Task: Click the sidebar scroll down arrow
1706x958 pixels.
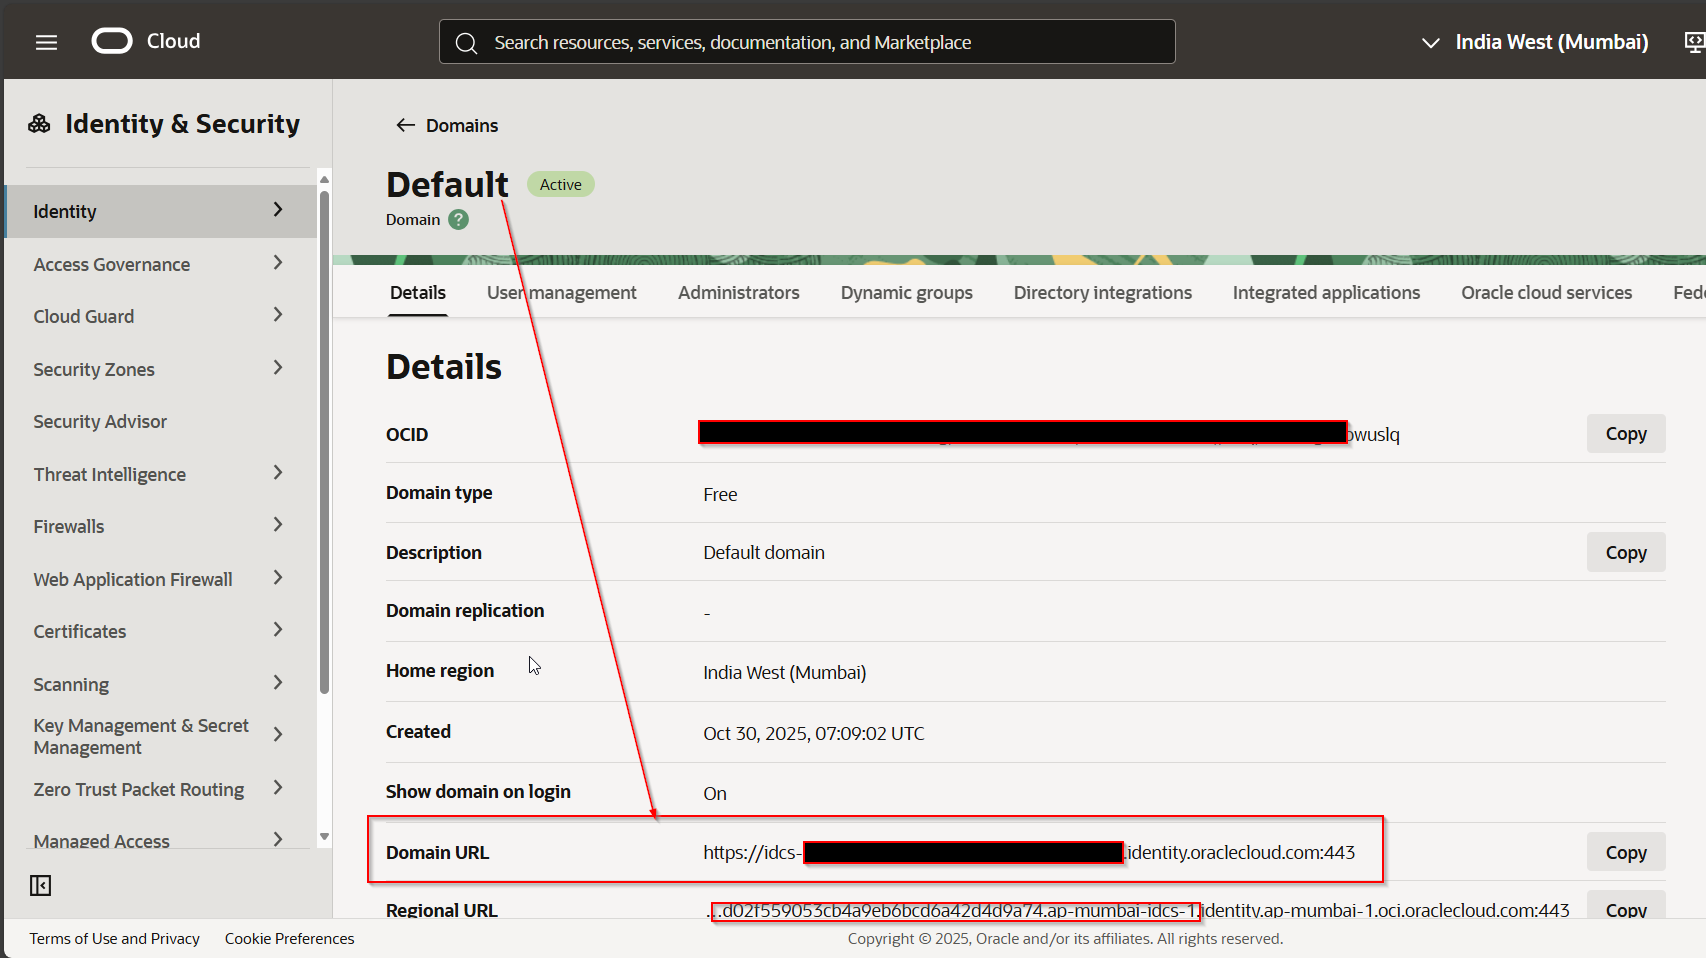Action: [324, 837]
